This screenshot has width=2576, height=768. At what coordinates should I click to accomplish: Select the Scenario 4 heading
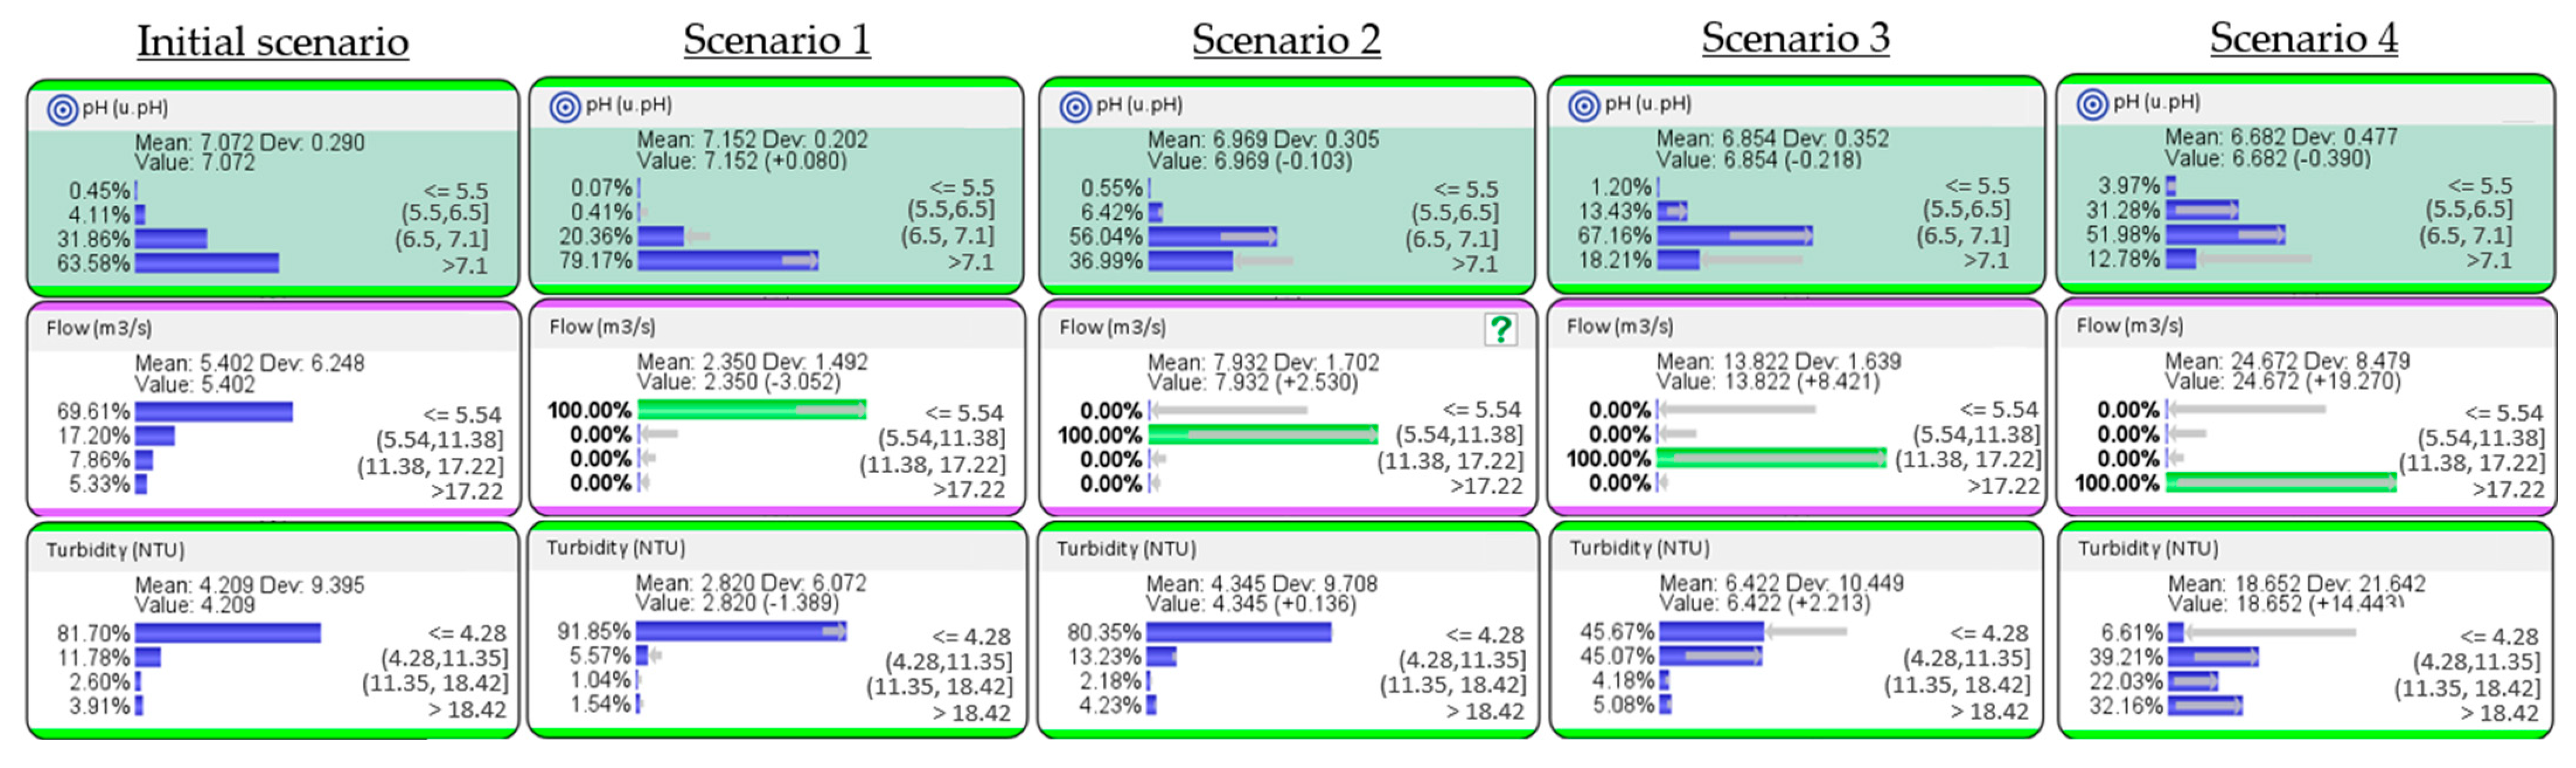click(x=2303, y=38)
